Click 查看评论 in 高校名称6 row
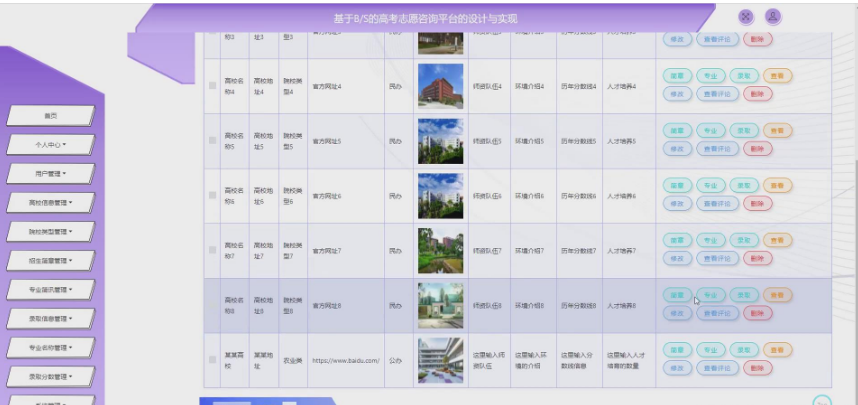Screen dimensions: 858x405 coord(717,204)
